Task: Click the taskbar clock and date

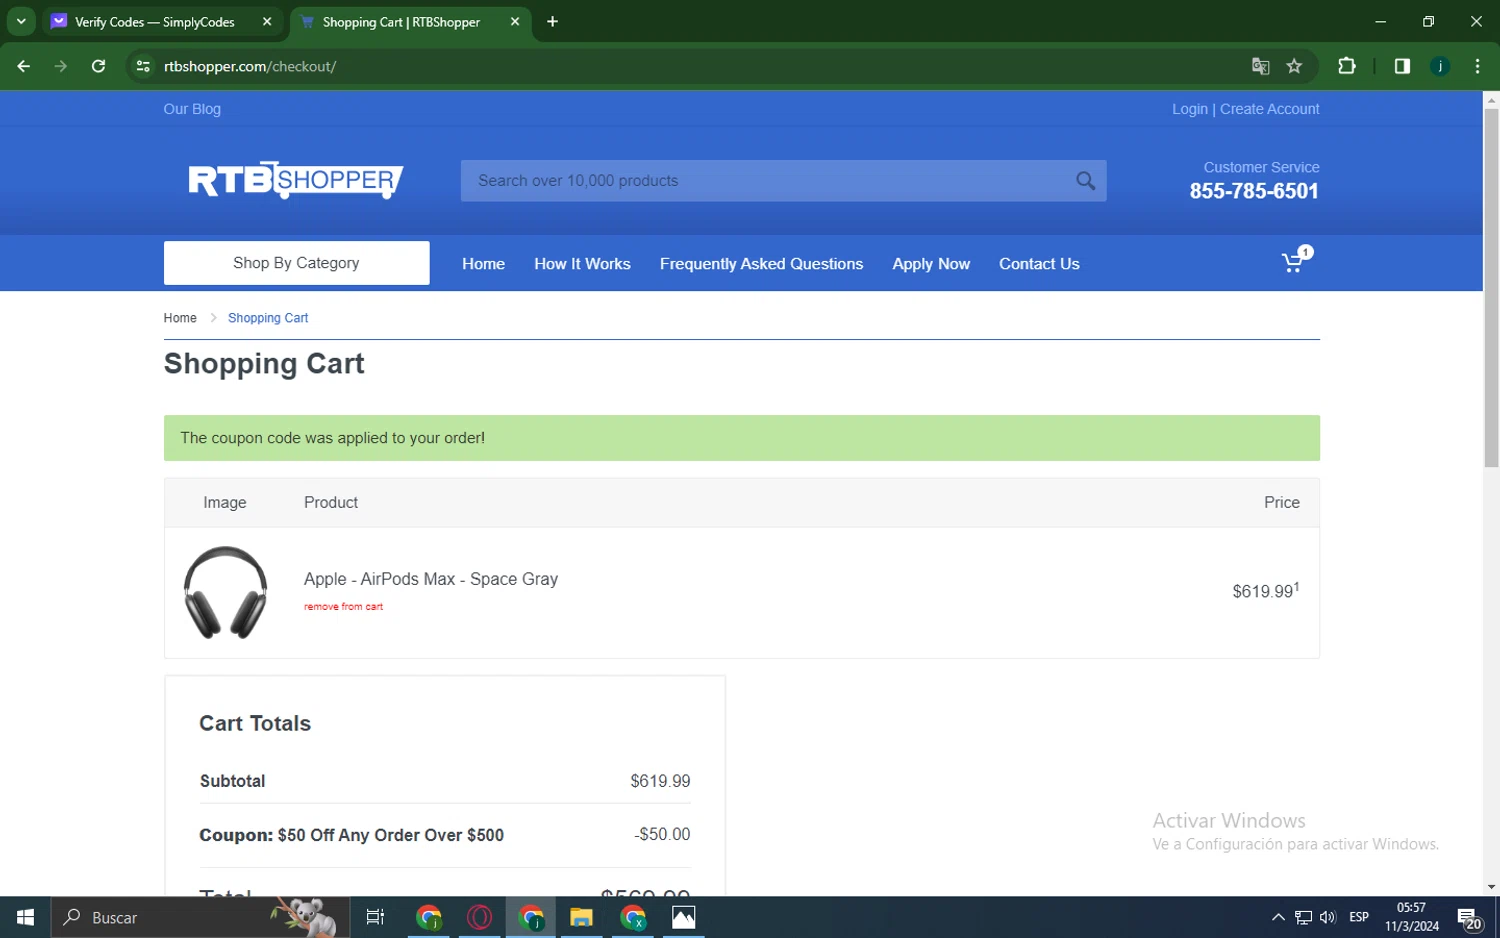Action: coord(1411,917)
